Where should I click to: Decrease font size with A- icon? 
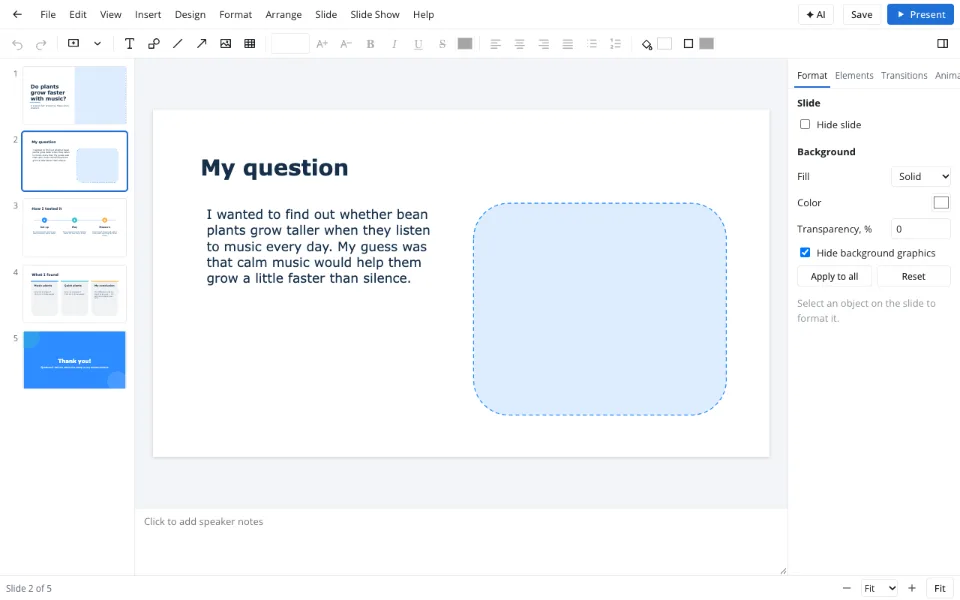[346, 43]
